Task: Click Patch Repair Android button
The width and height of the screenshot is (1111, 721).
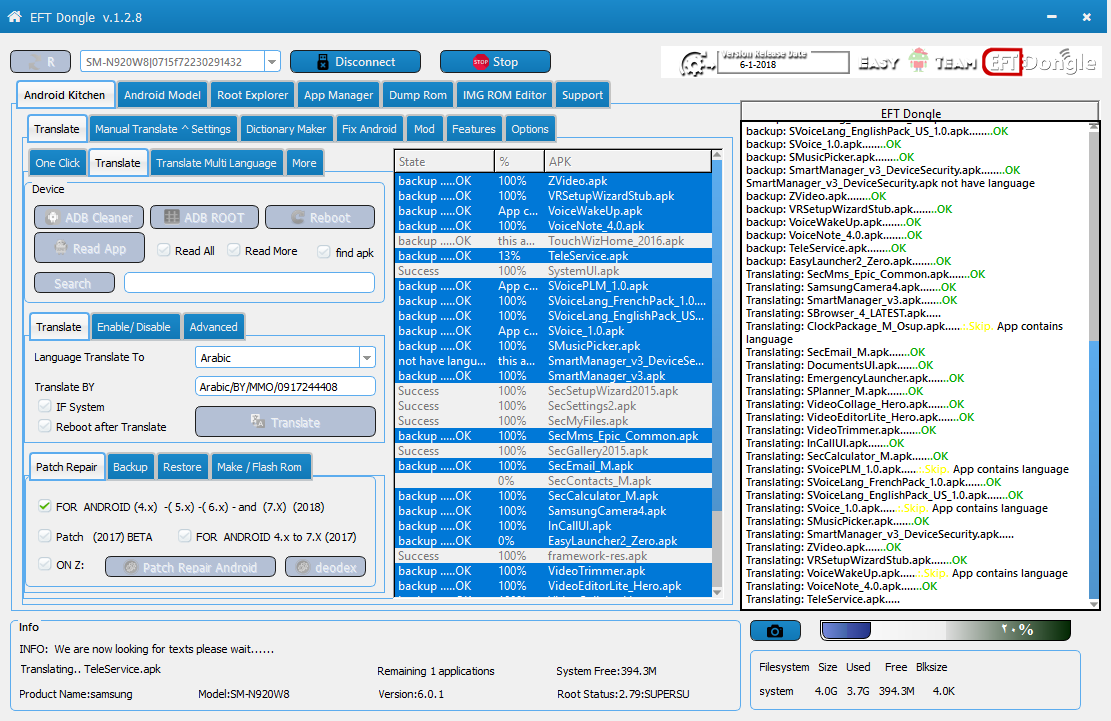Action: tap(190, 567)
